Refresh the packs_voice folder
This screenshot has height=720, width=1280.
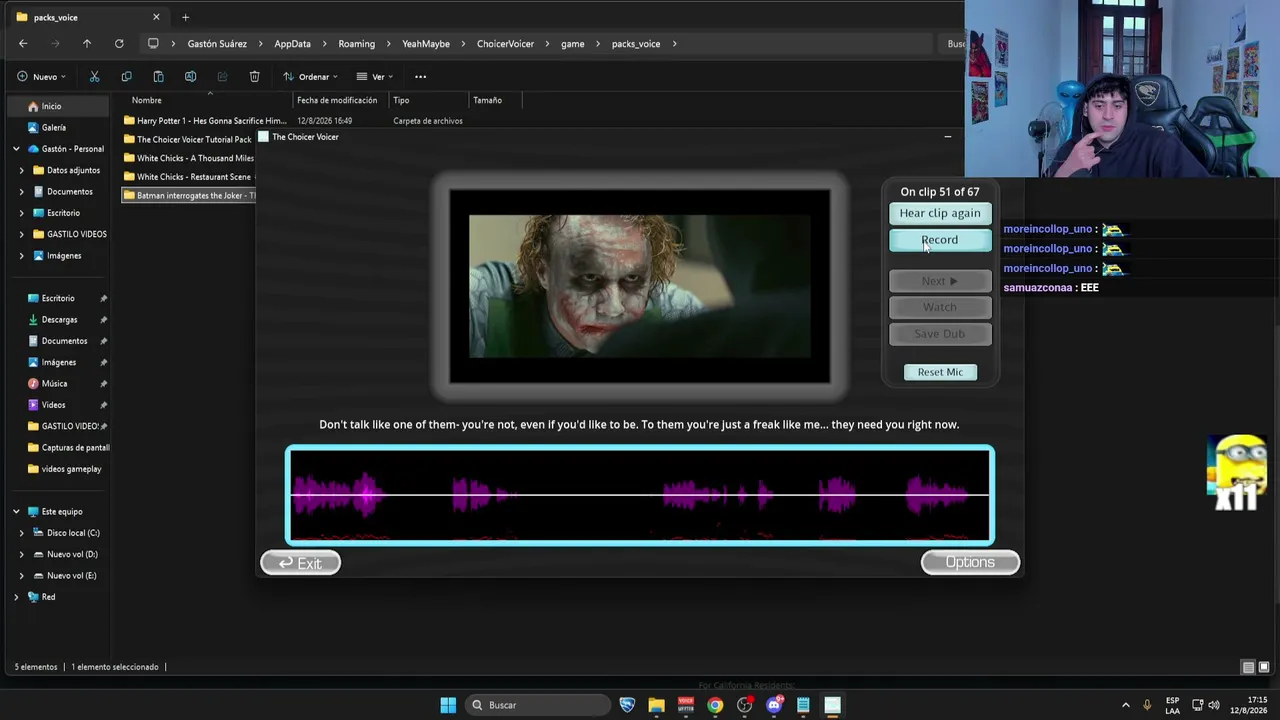[119, 44]
